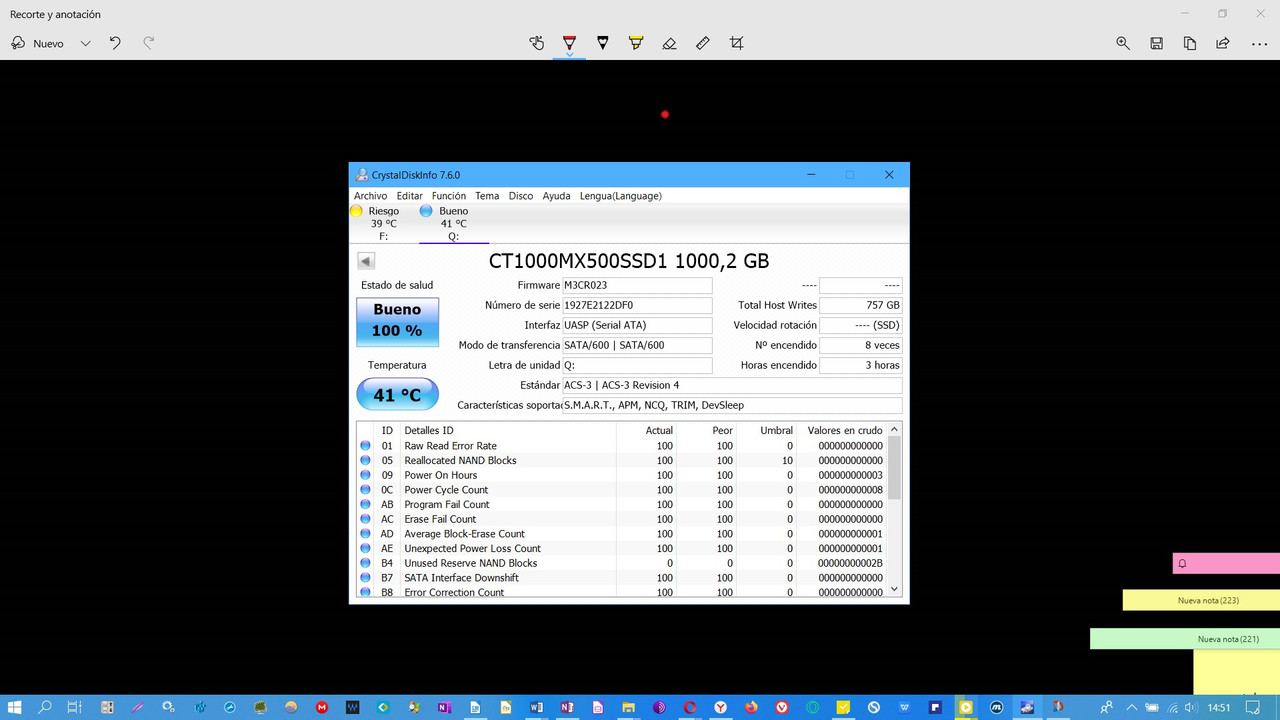
Task: Show hidden system tray icons
Action: tap(1131, 707)
